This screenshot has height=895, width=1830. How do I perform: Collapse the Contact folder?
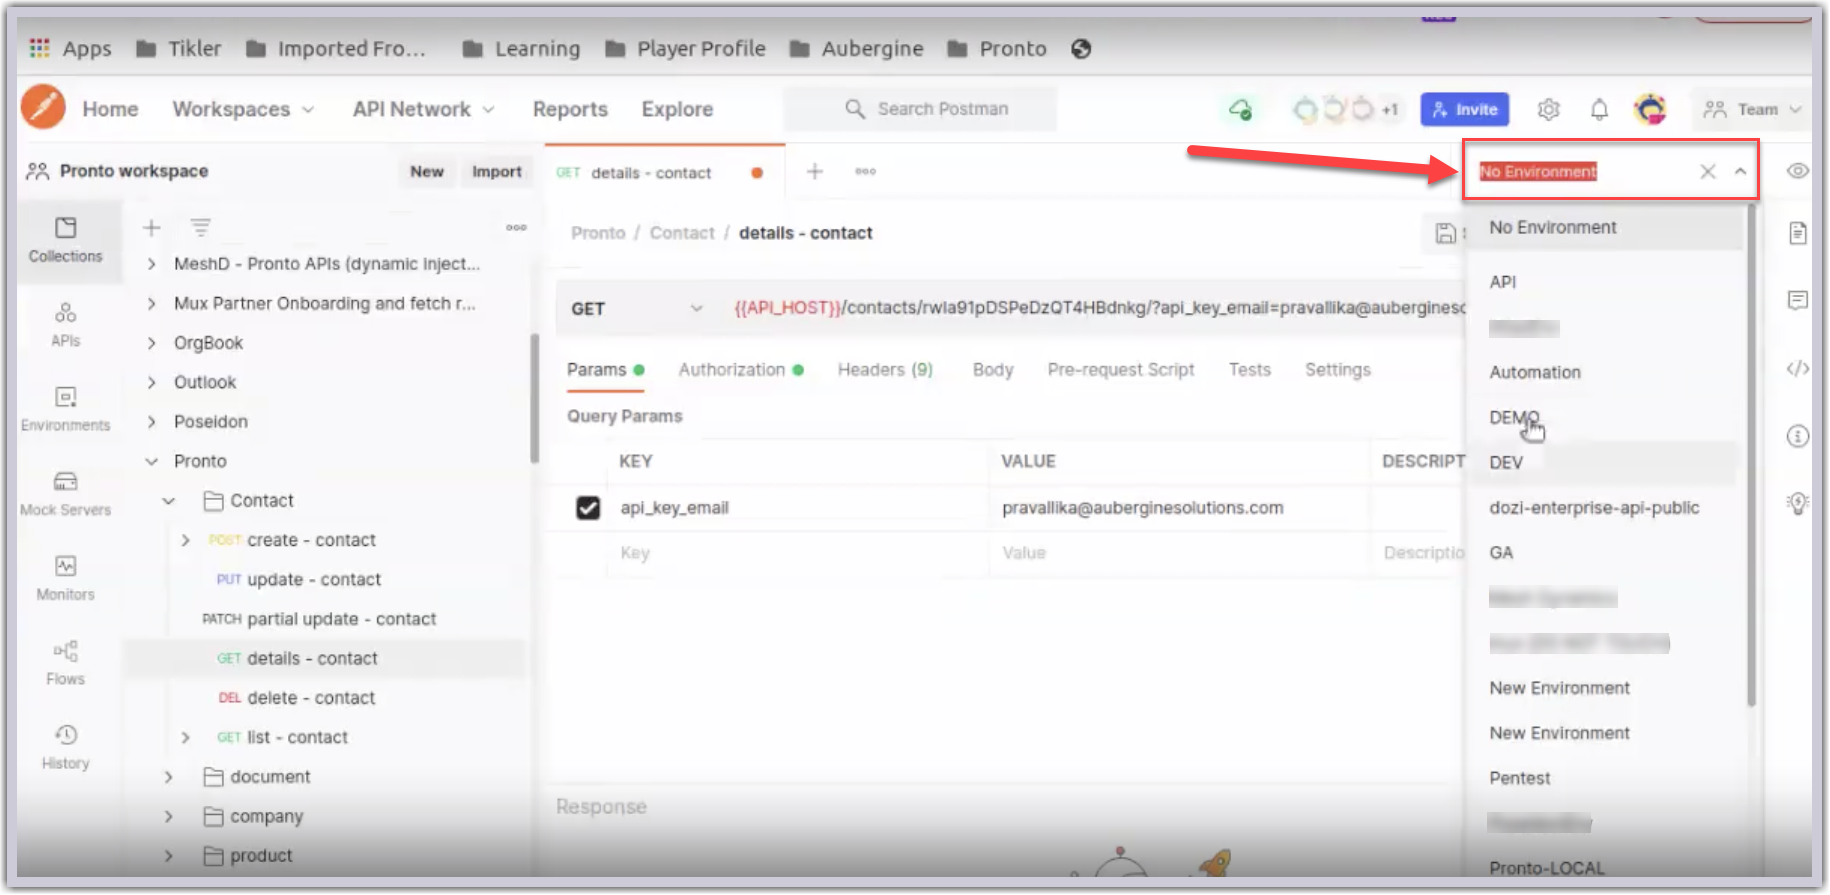point(168,501)
